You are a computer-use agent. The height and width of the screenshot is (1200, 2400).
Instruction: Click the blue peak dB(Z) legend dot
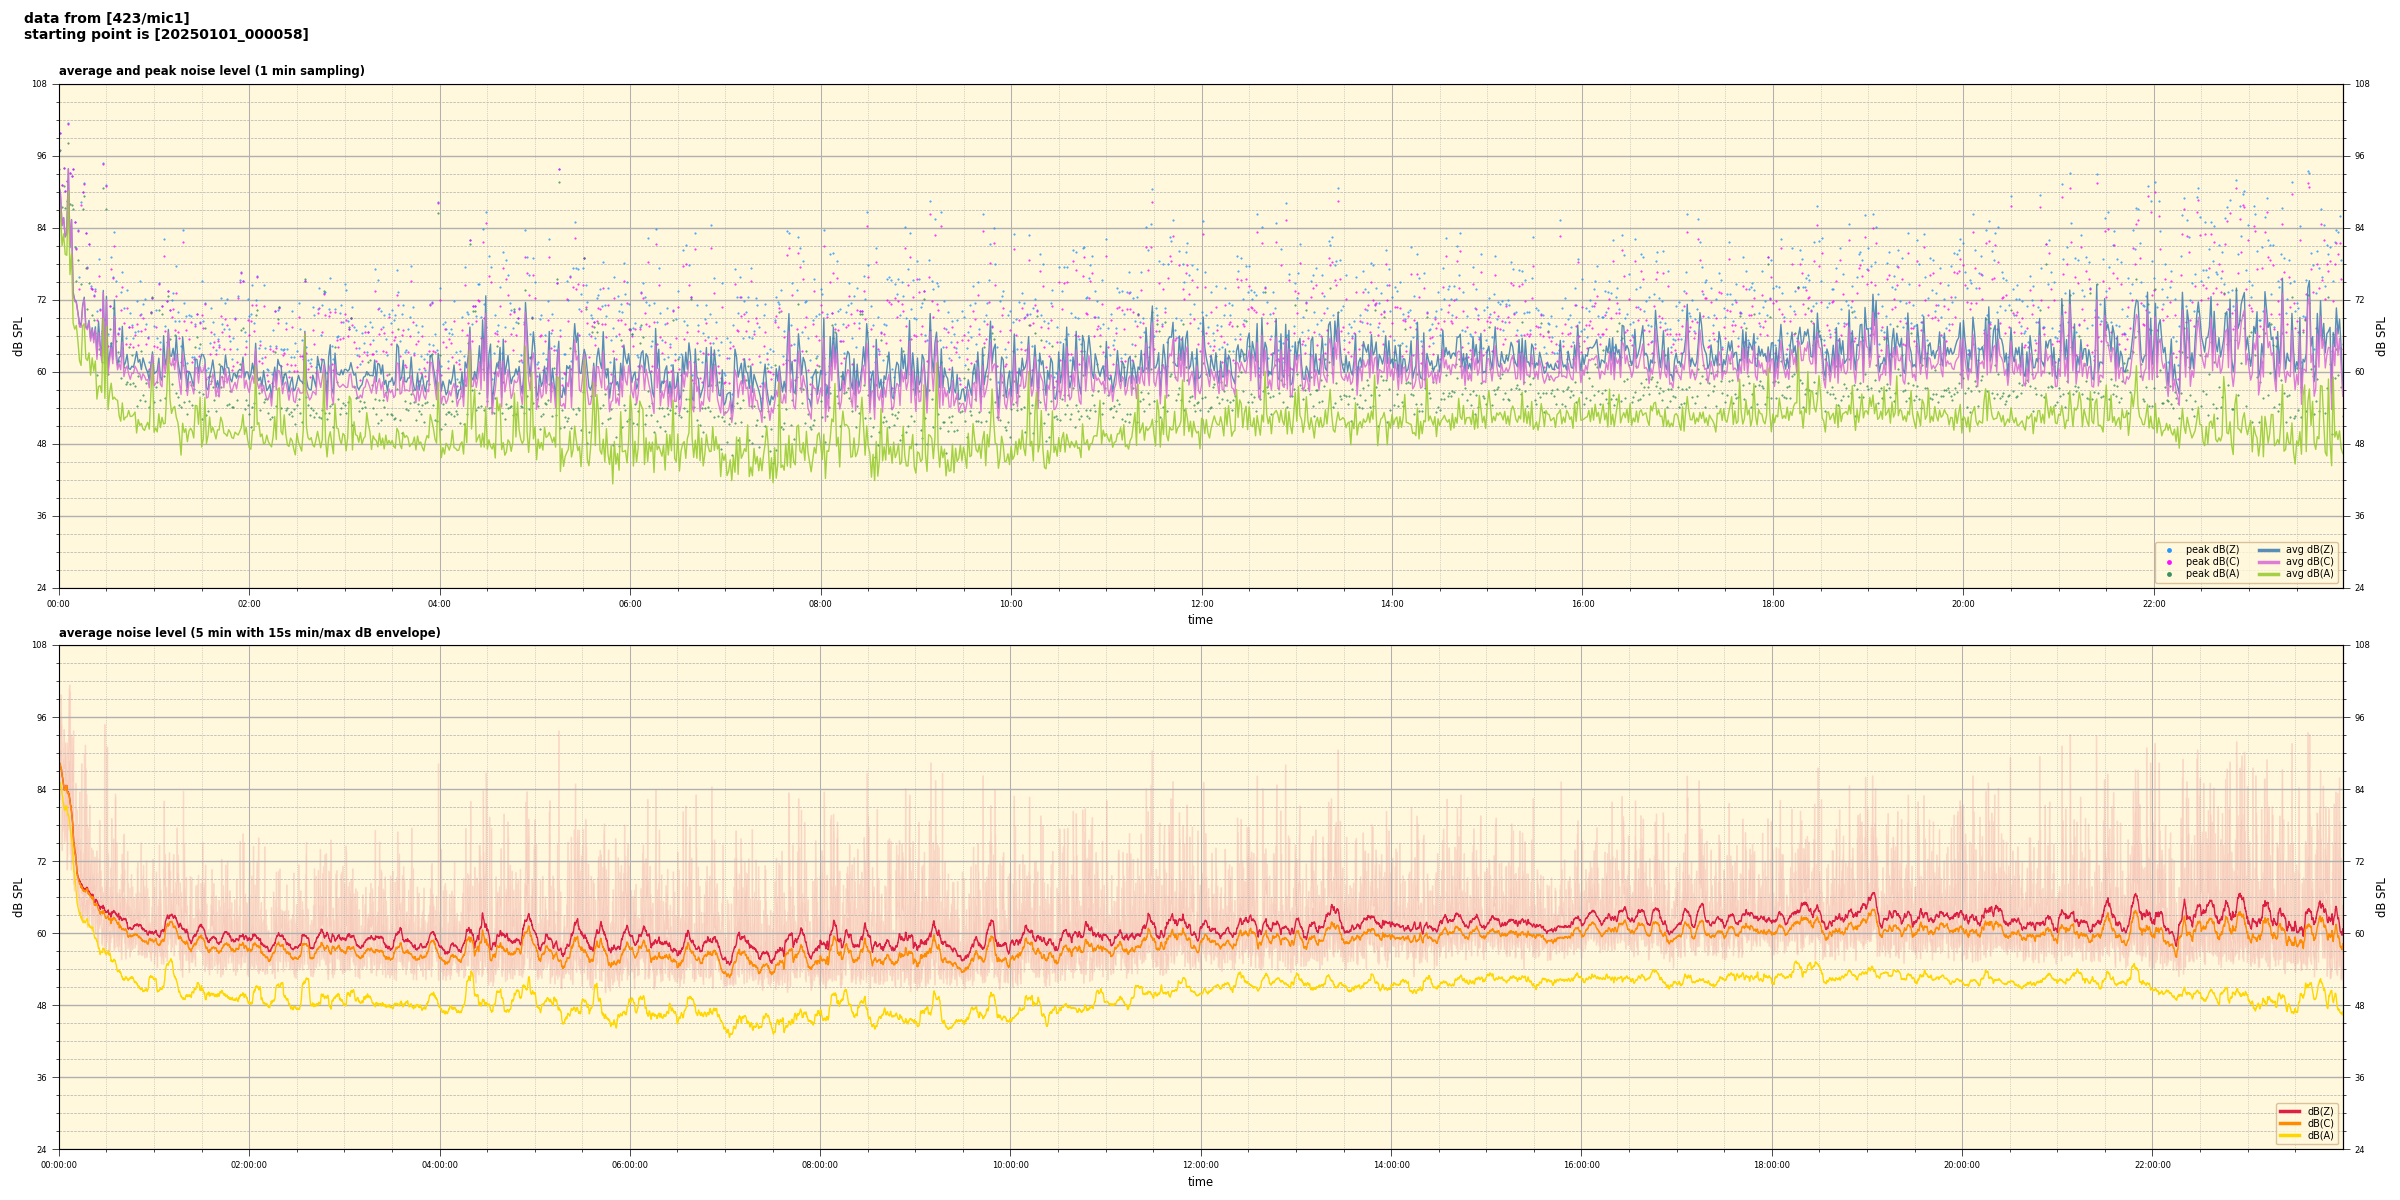pyautogui.click(x=2169, y=550)
